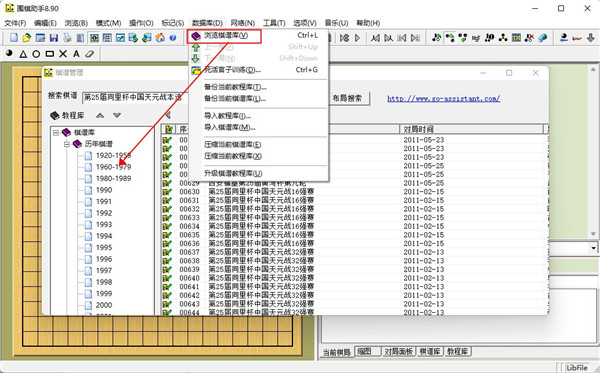Click the double-left collapse arrow above list

(168, 115)
